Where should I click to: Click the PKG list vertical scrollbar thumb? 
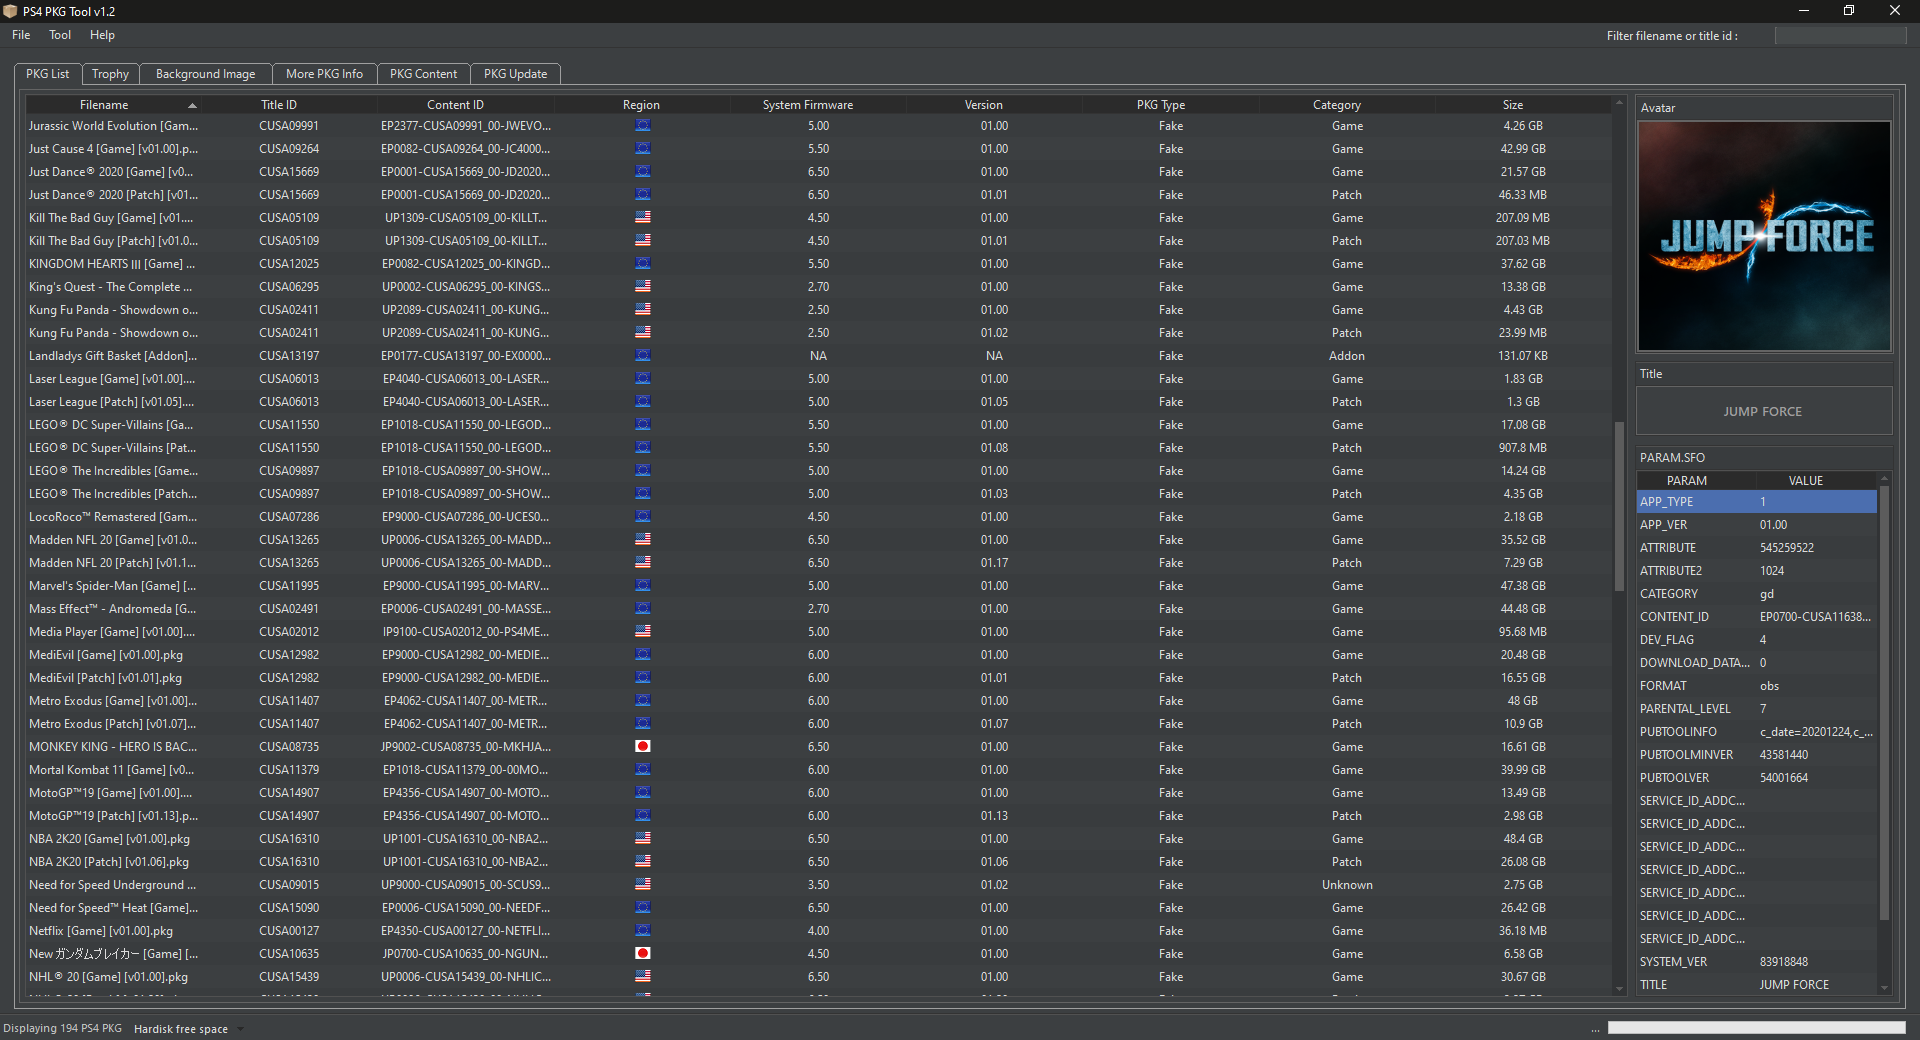1619,505
